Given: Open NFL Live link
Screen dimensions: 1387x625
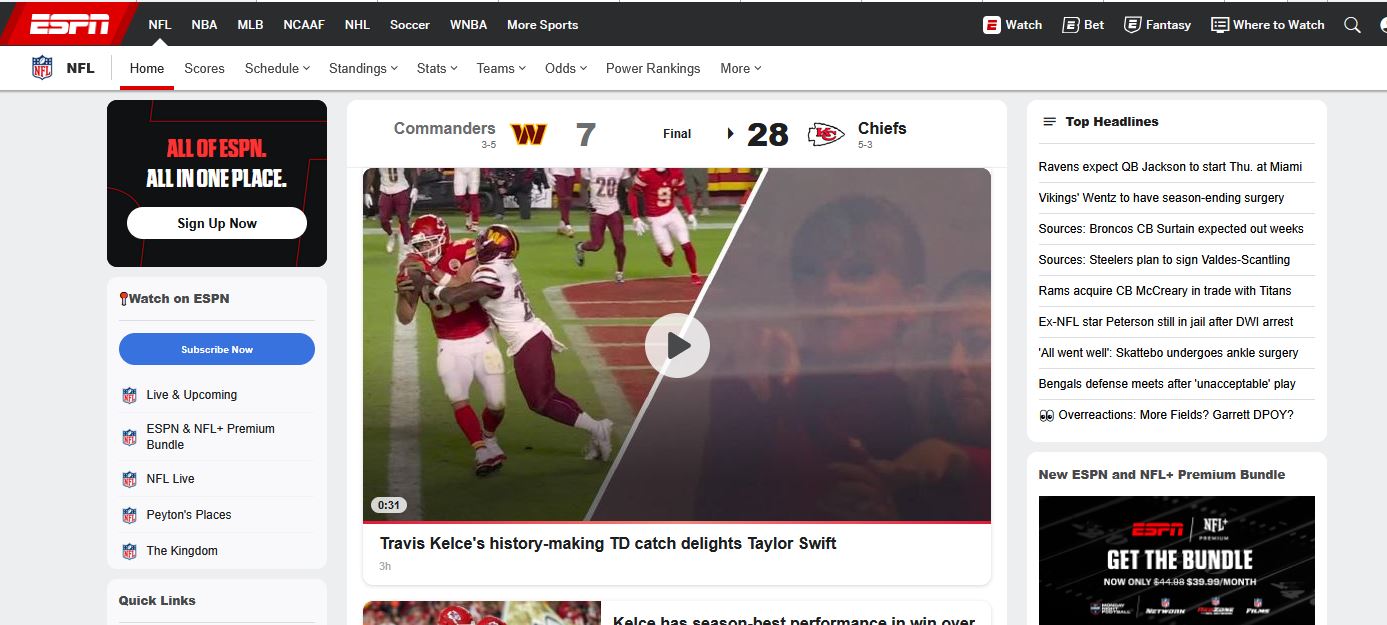Looking at the screenshot, I should pyautogui.click(x=171, y=479).
